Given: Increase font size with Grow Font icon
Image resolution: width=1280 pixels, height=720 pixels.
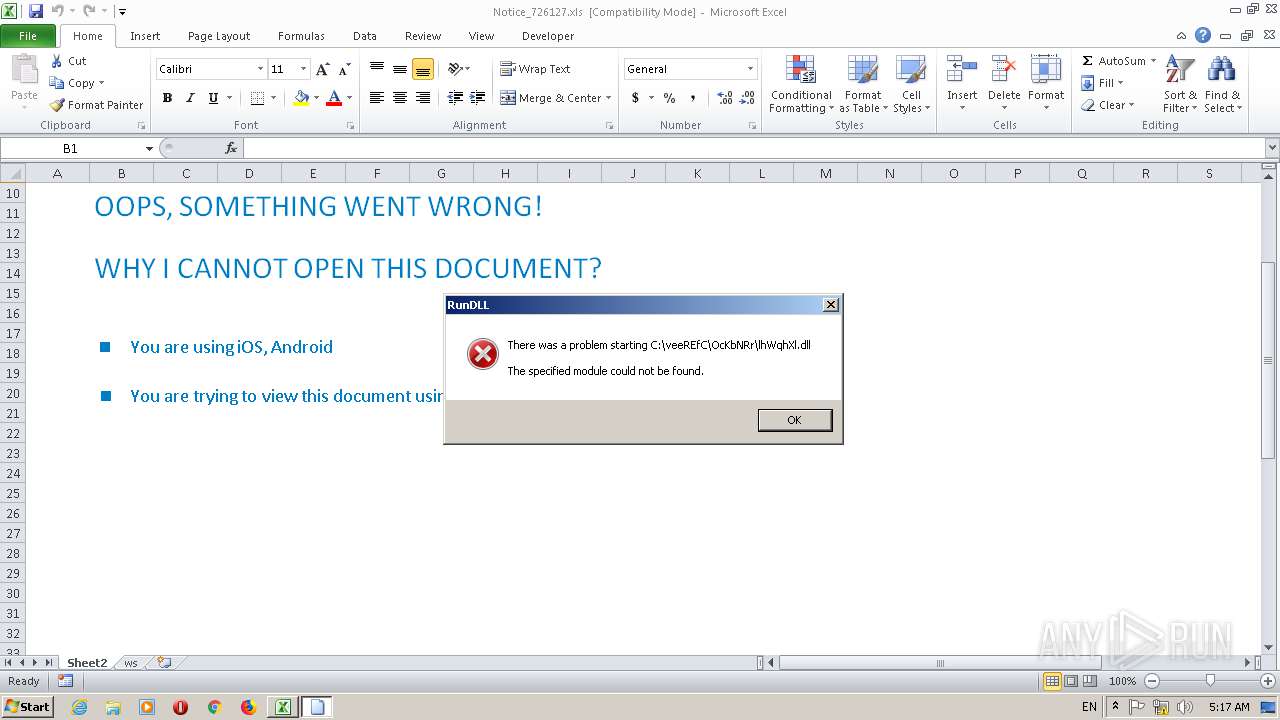Looking at the screenshot, I should coord(322,69).
